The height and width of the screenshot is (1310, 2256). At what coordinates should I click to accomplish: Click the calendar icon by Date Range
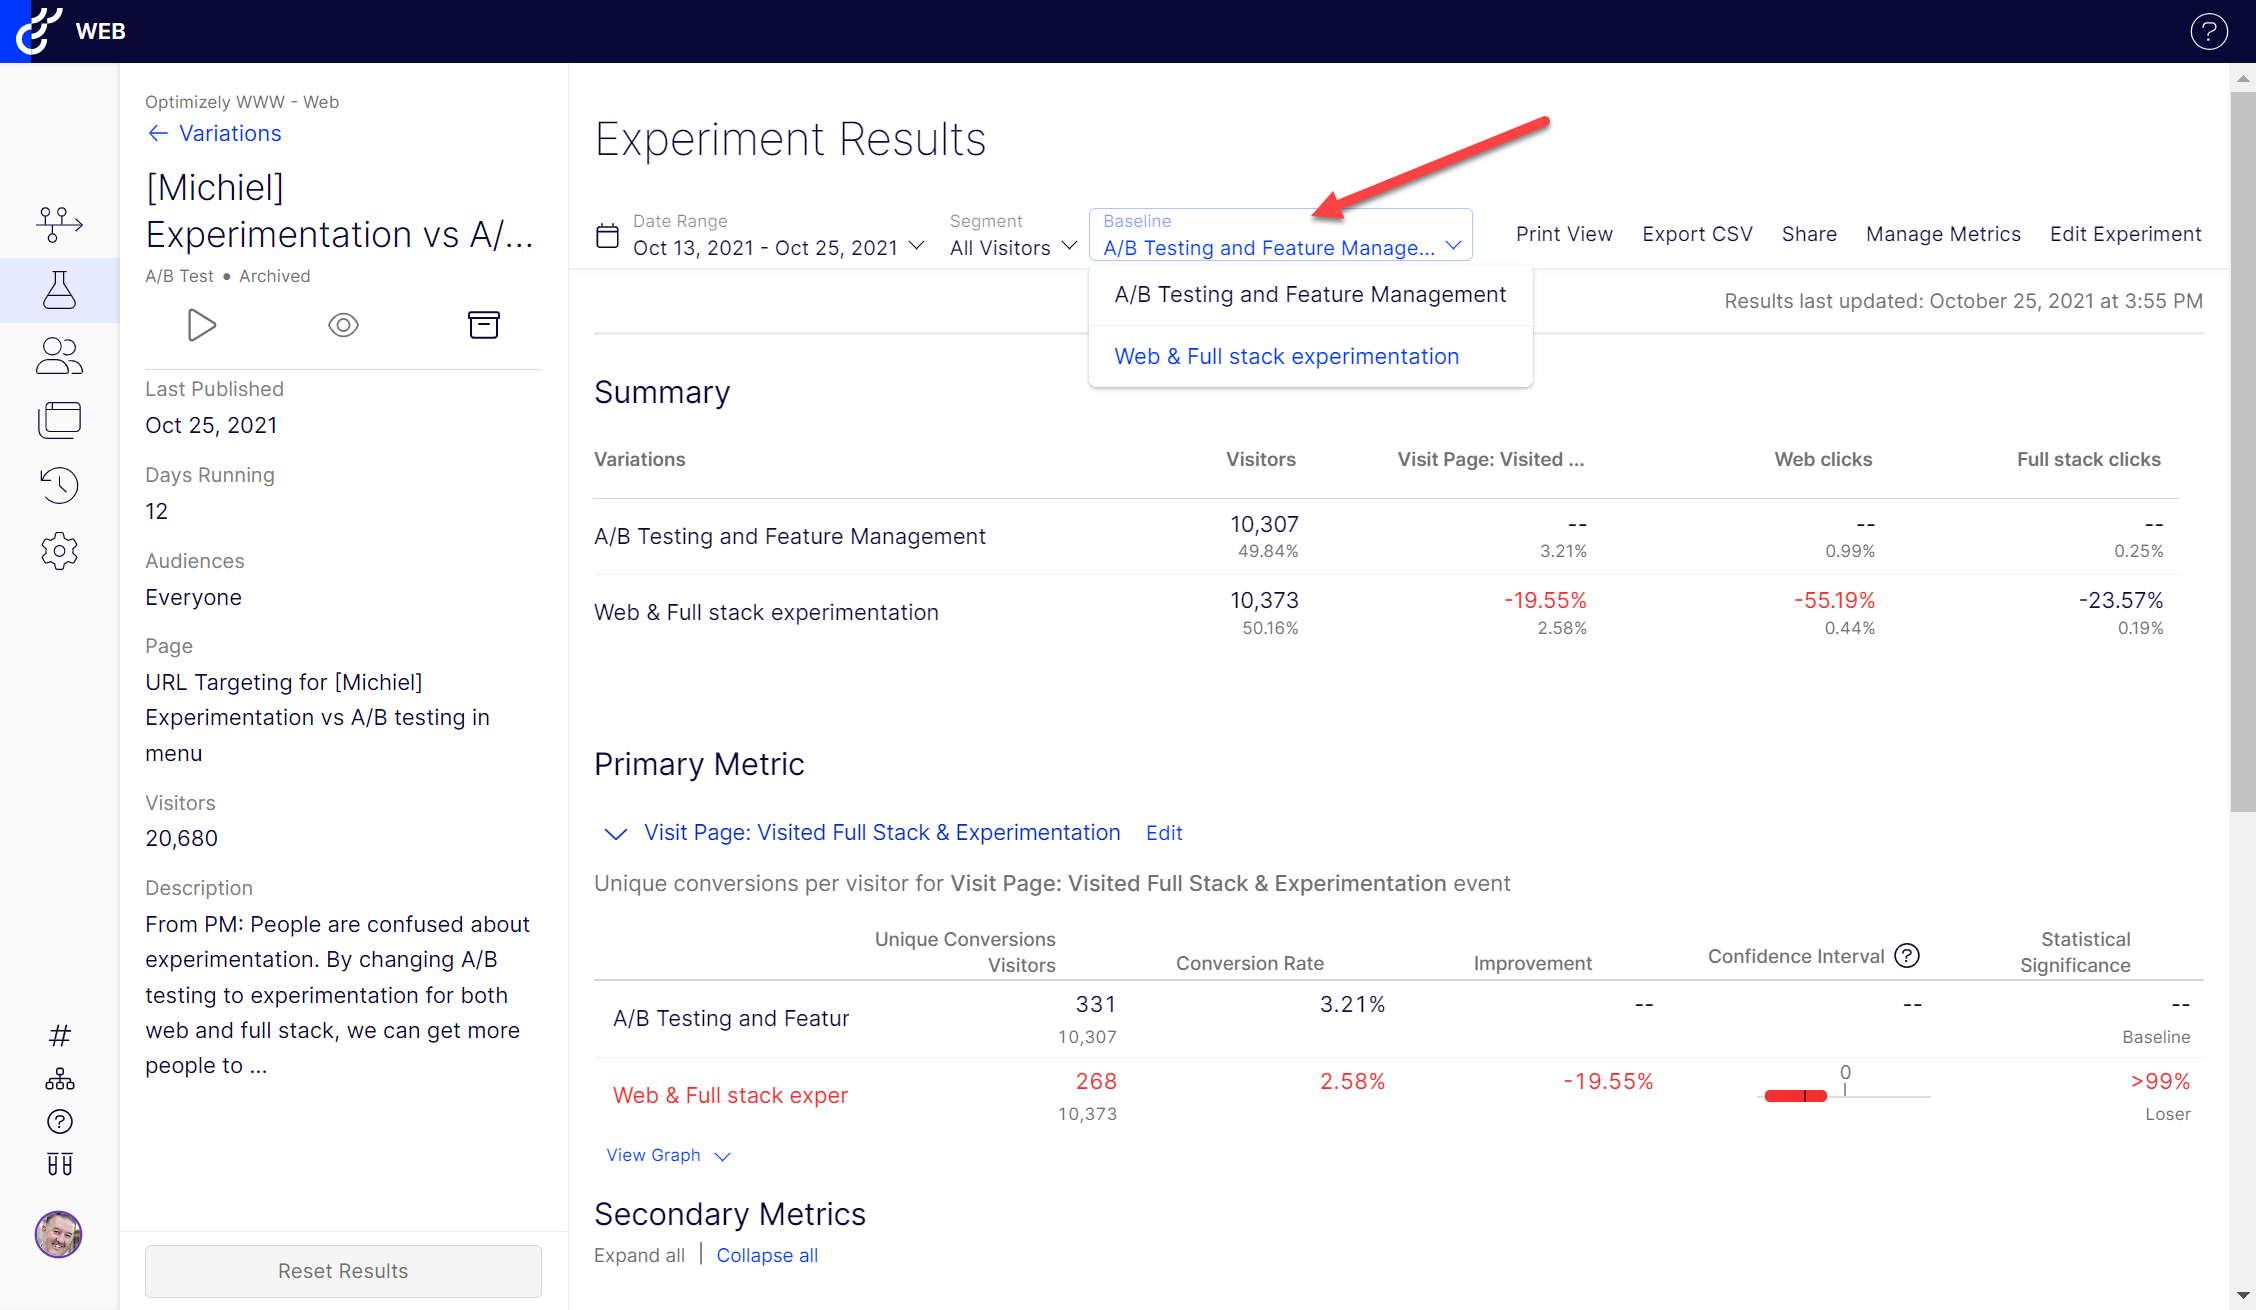pyautogui.click(x=607, y=236)
